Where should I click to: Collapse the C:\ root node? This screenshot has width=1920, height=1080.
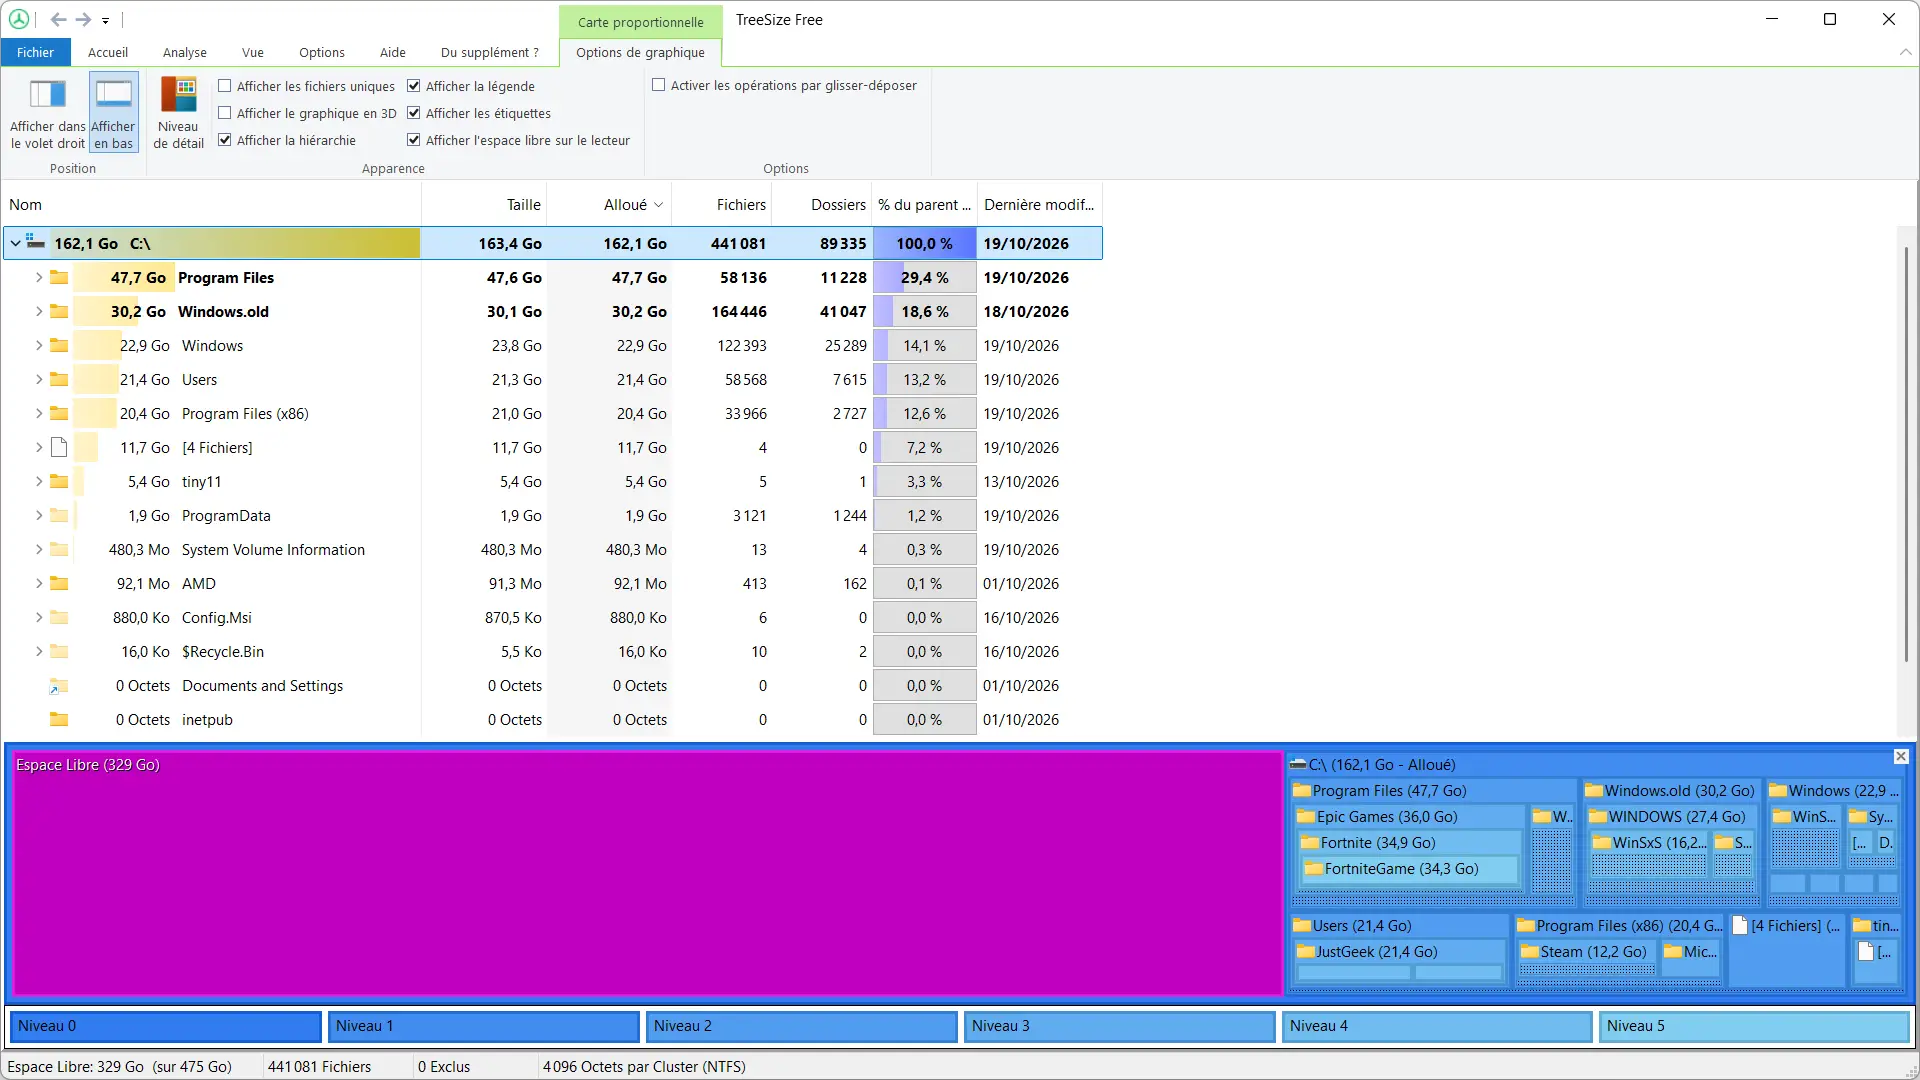(x=15, y=243)
